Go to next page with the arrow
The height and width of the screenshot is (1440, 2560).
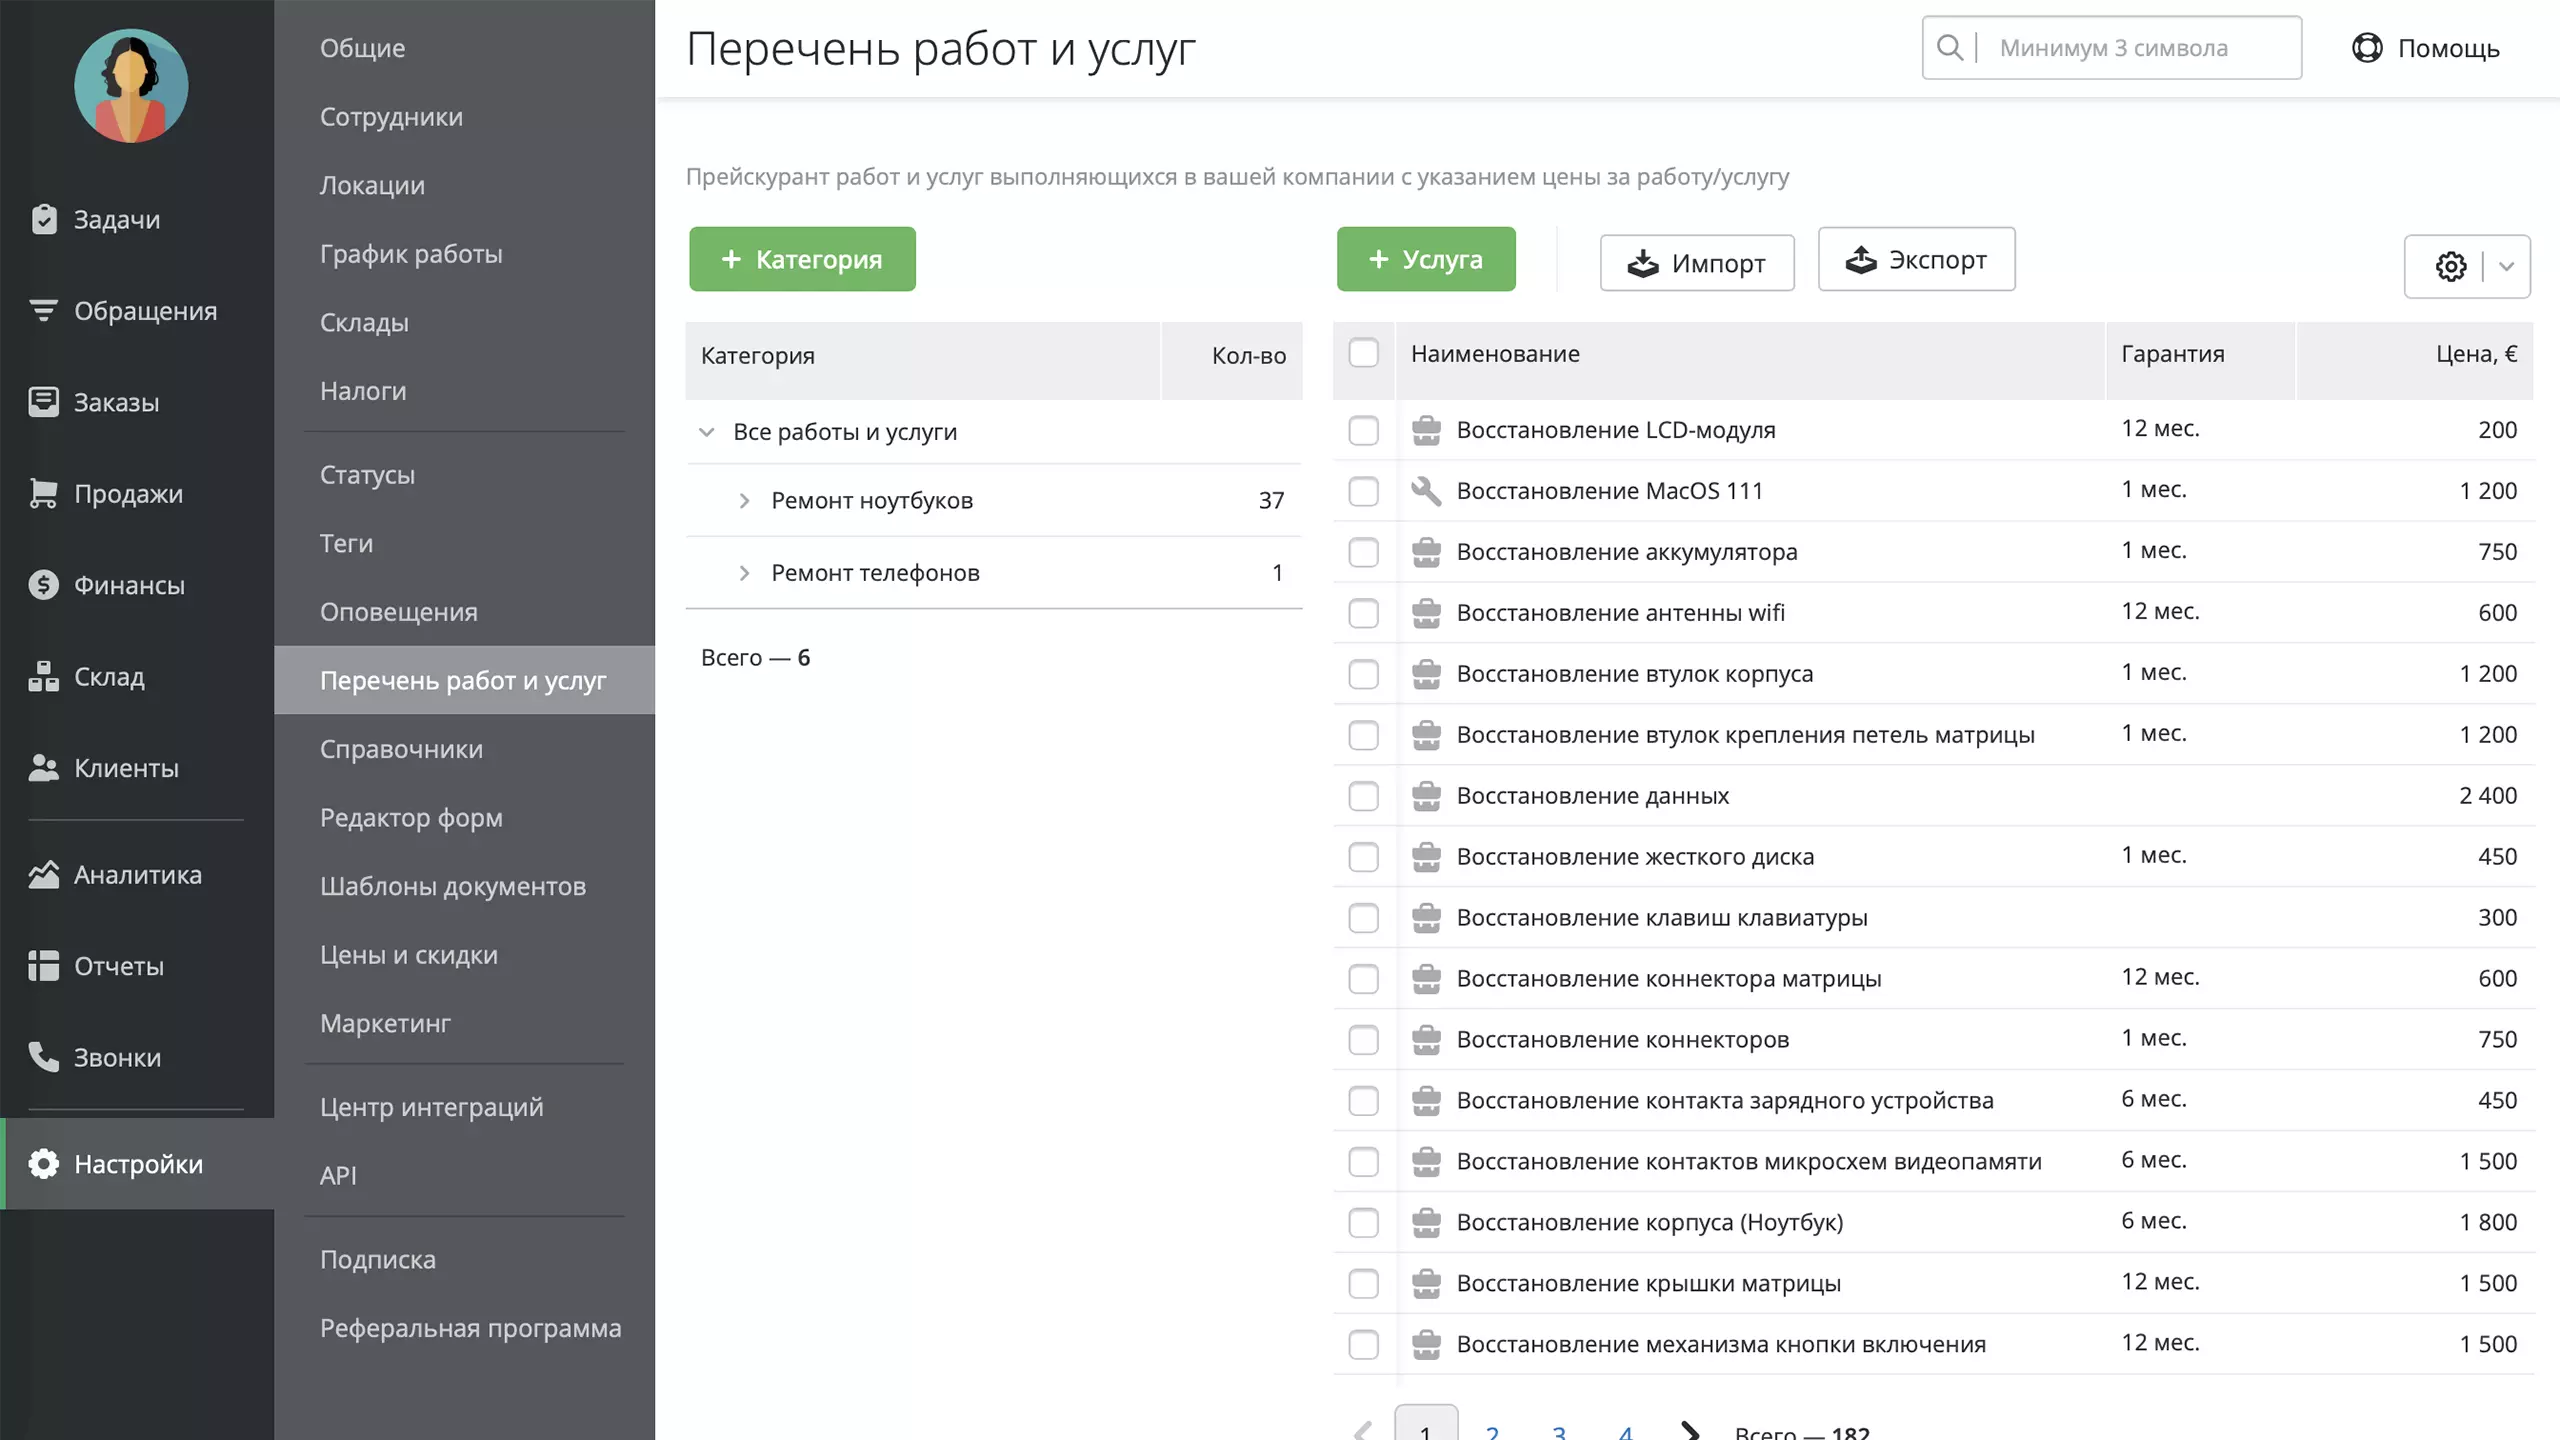[x=1690, y=1430]
